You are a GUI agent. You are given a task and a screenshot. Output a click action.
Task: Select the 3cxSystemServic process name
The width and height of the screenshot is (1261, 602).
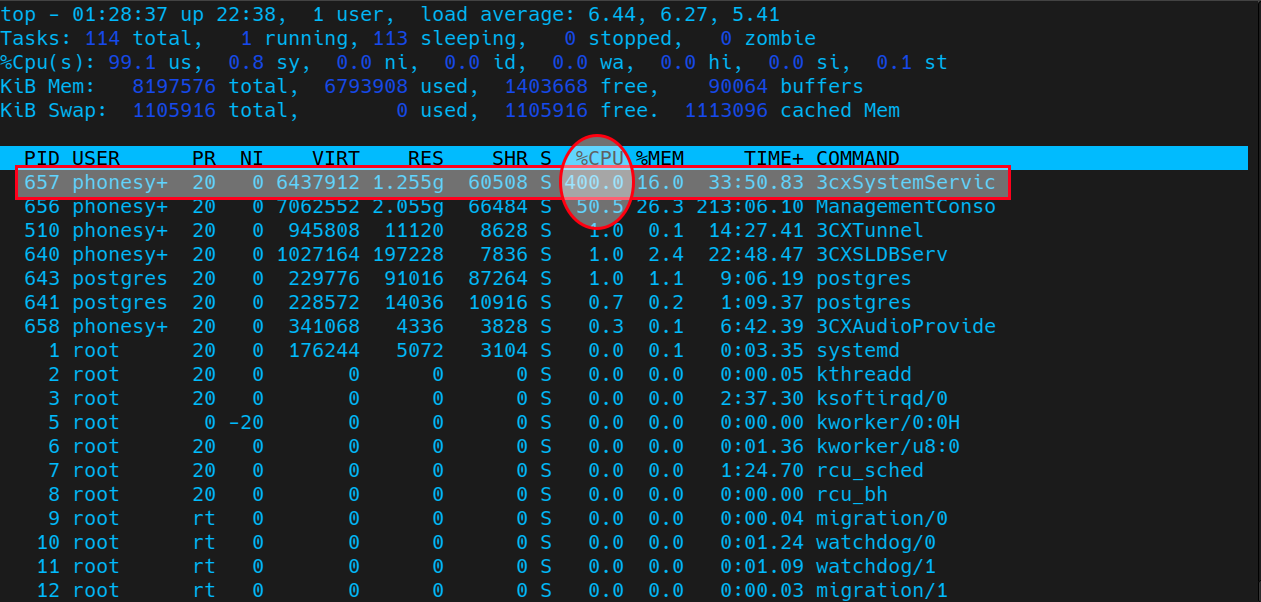(905, 183)
